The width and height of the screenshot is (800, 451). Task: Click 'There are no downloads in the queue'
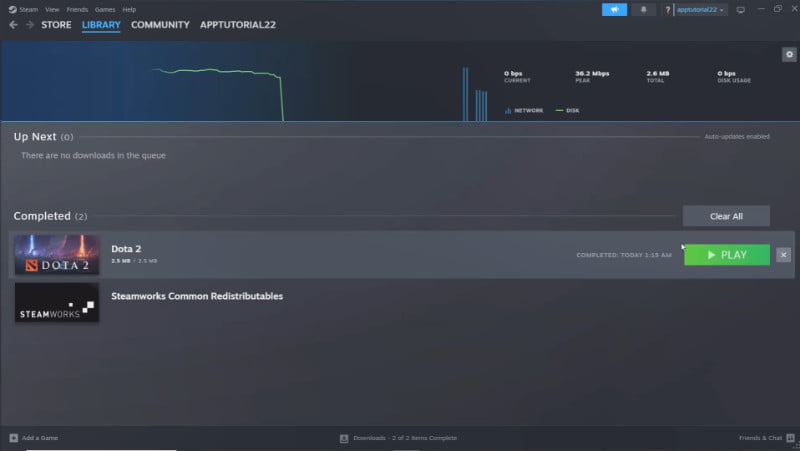pos(93,155)
